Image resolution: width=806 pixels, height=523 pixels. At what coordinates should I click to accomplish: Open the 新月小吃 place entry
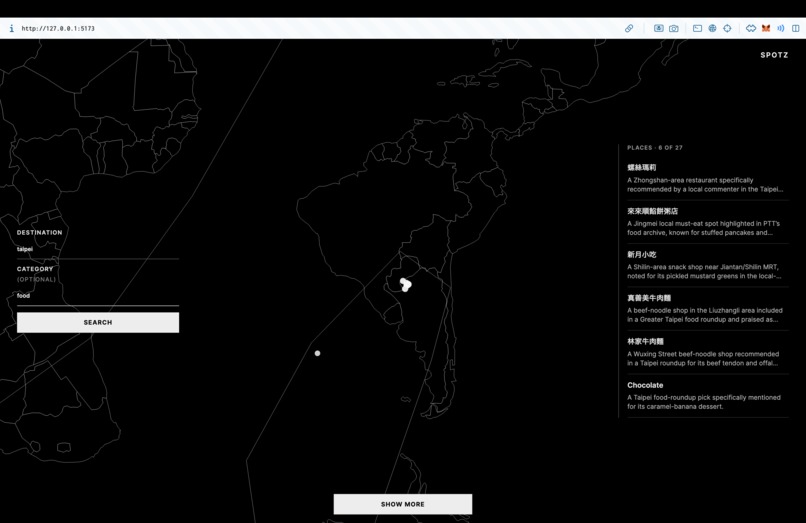708,265
